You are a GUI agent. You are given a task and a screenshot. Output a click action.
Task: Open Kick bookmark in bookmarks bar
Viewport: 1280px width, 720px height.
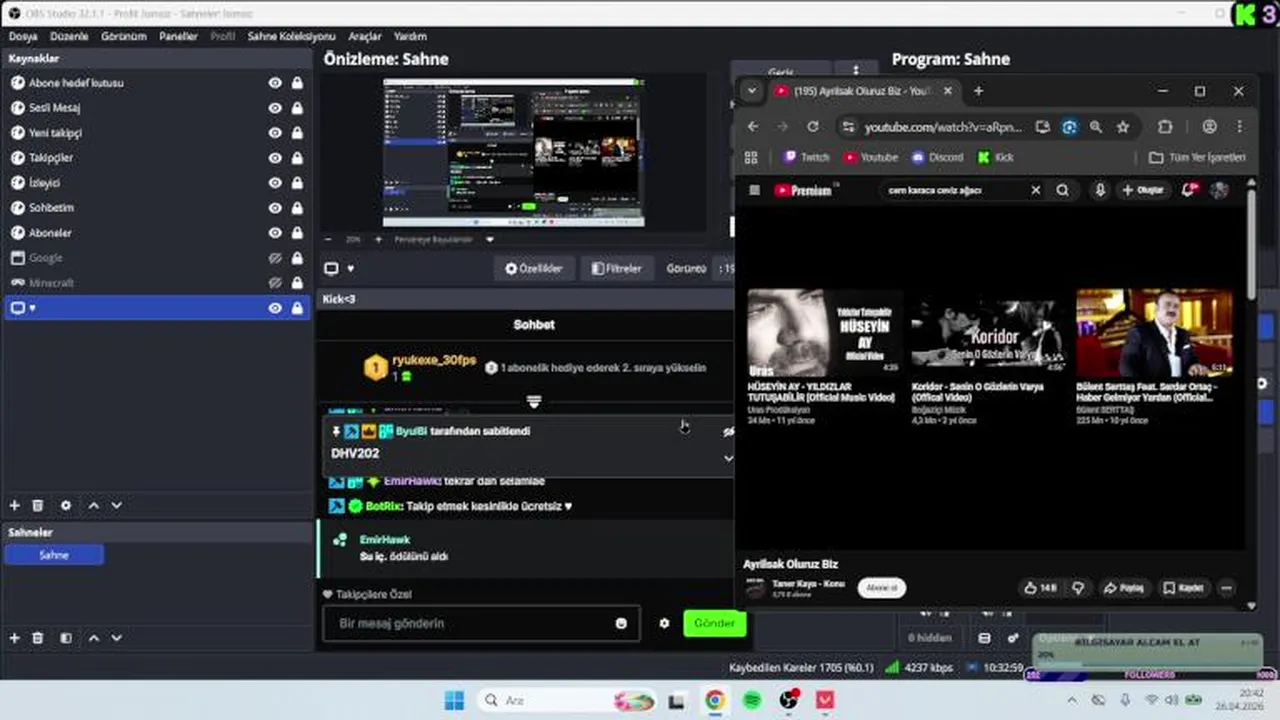[x=996, y=157]
